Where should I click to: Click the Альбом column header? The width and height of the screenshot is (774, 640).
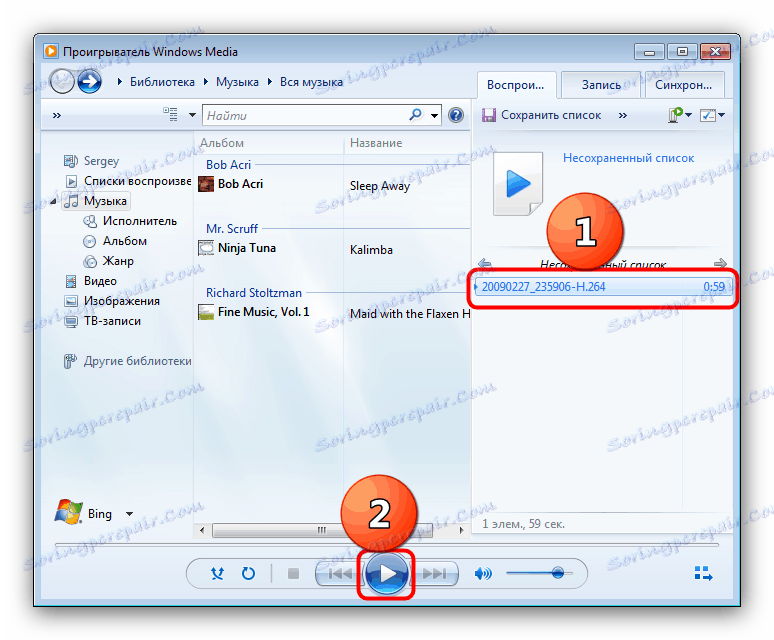coord(222,143)
